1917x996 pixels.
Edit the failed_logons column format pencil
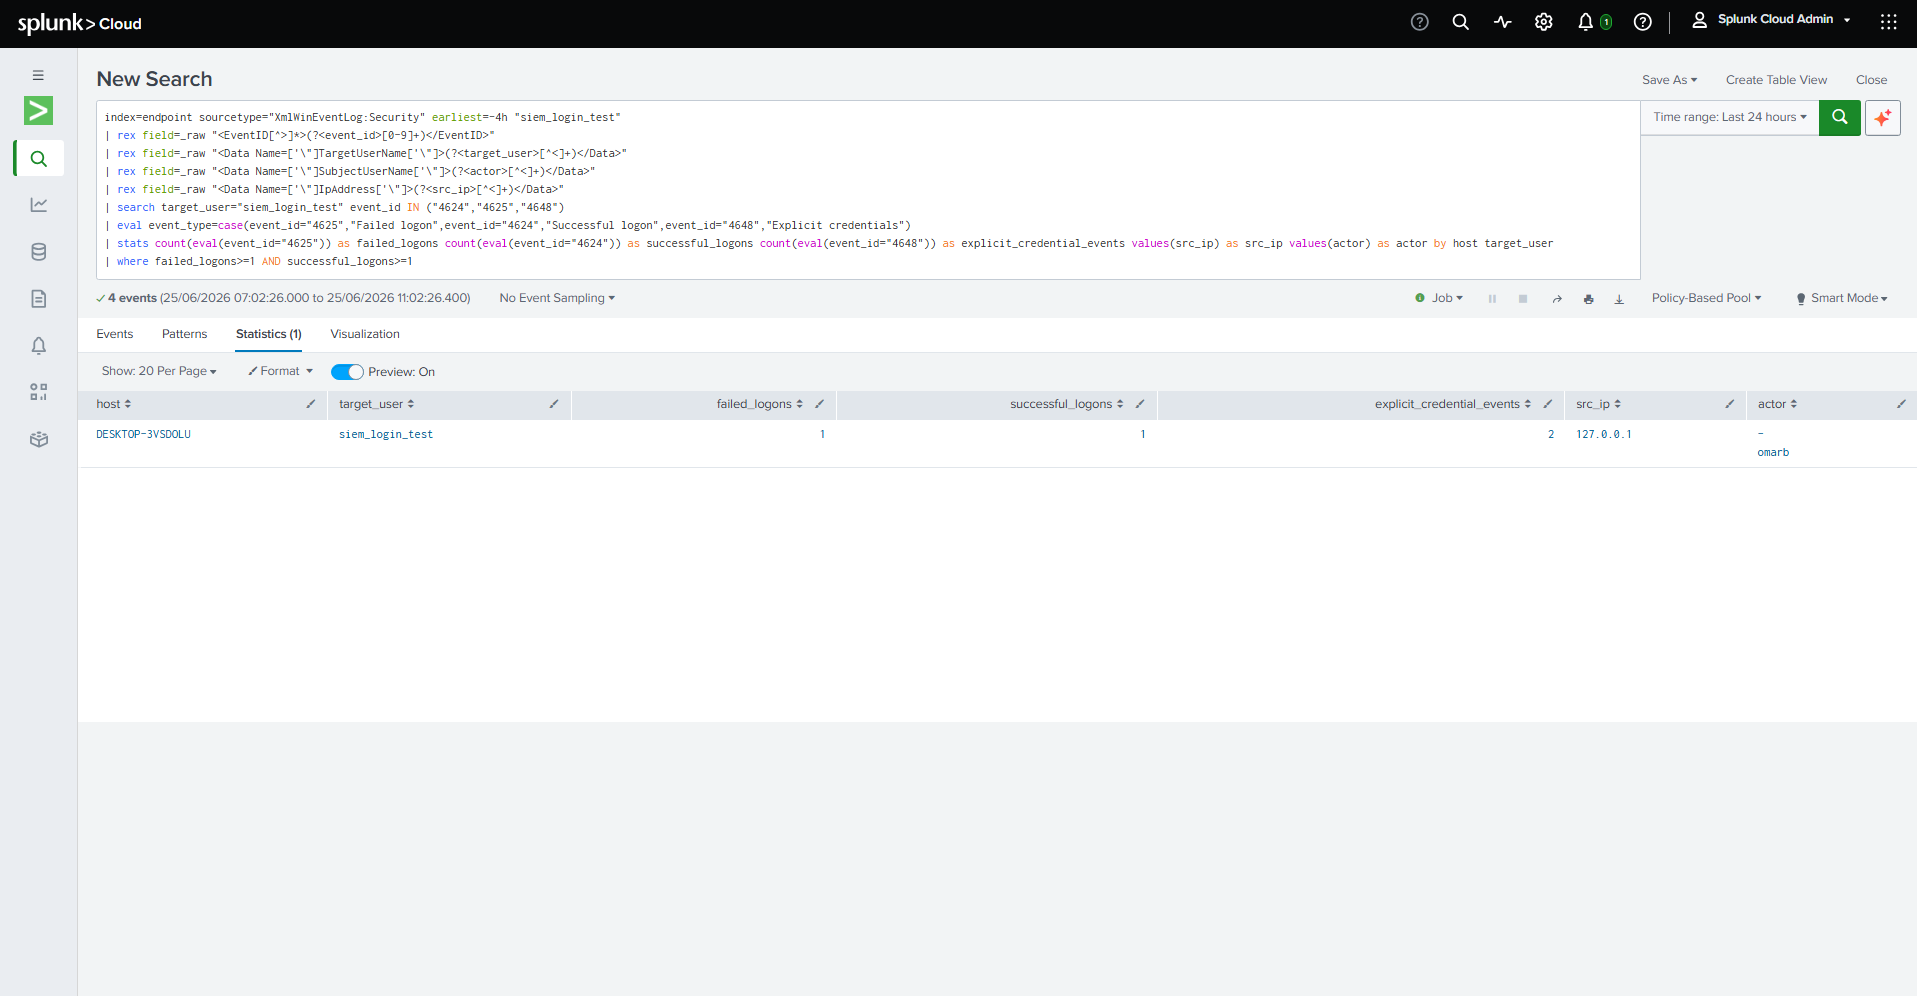[819, 404]
